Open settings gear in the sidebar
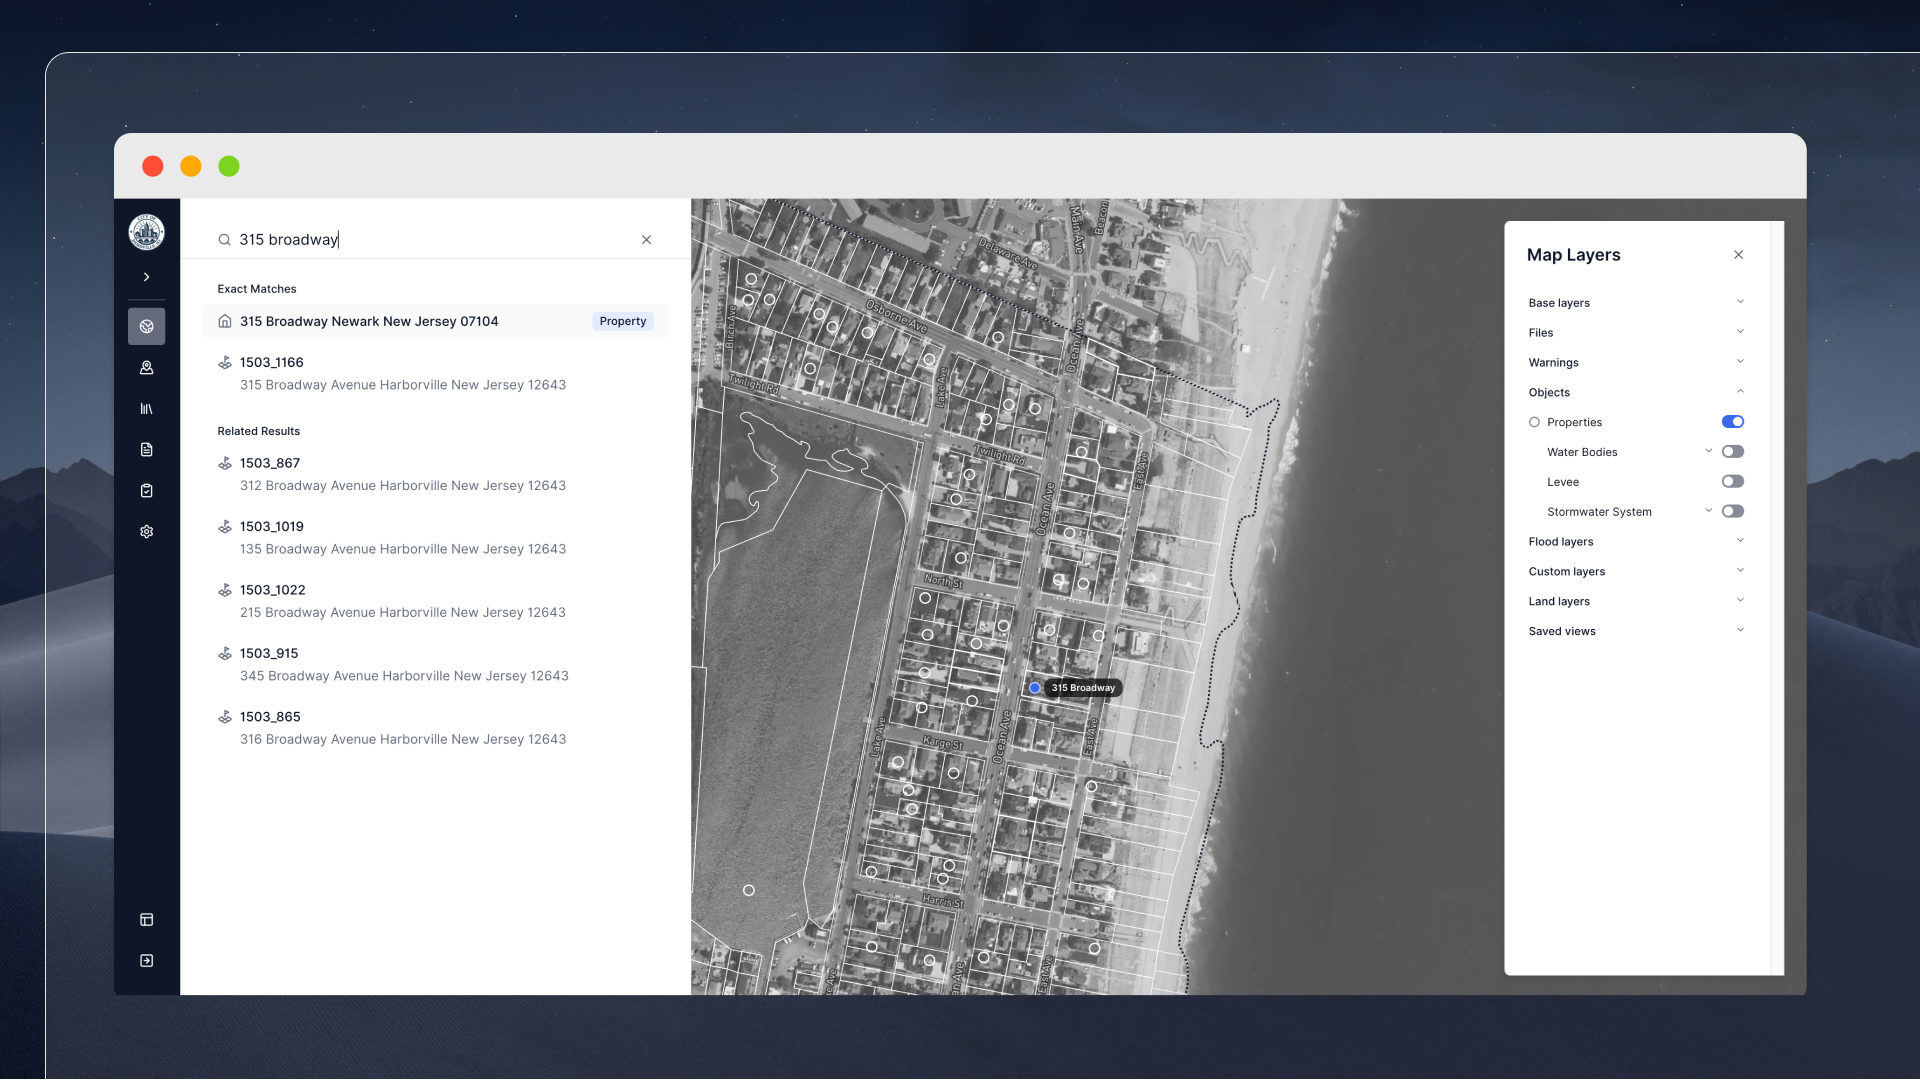 click(x=146, y=532)
